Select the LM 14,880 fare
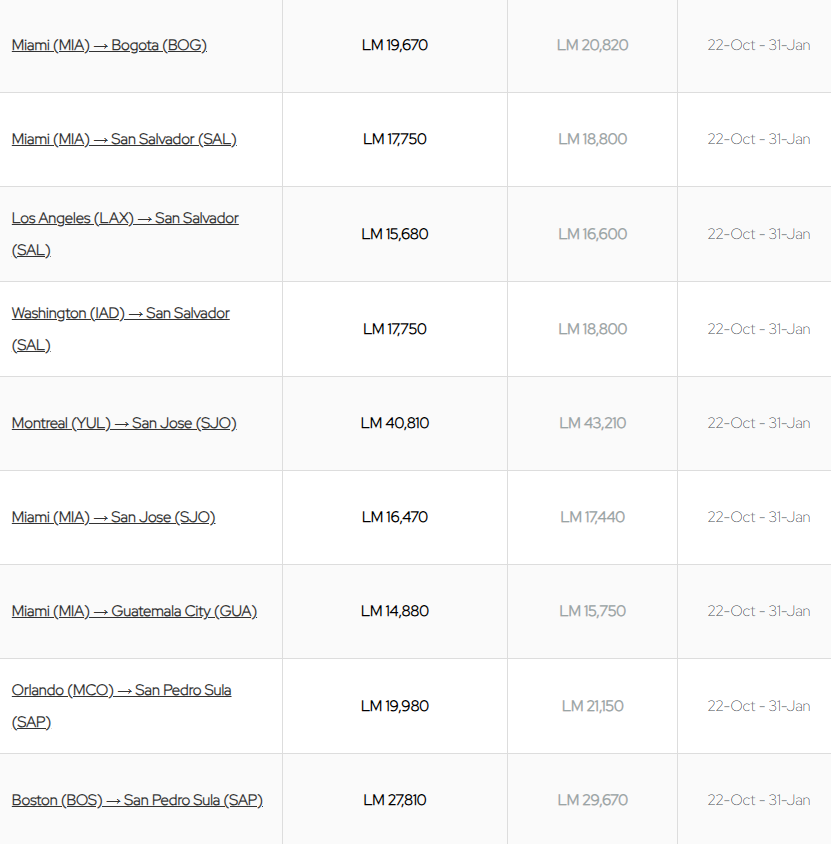Image resolution: width=831 pixels, height=844 pixels. point(395,611)
